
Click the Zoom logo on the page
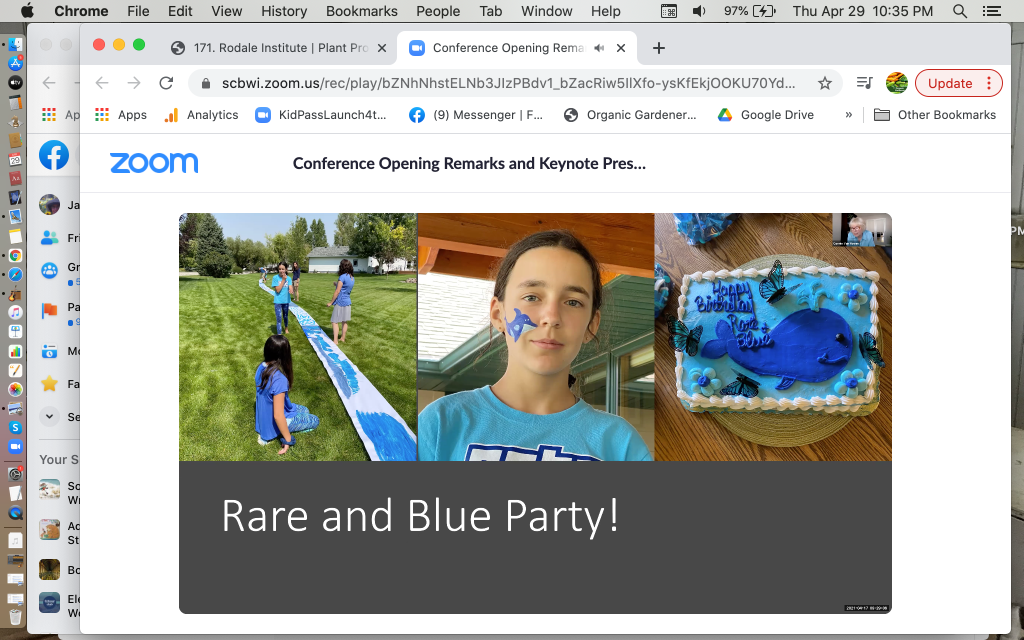click(154, 163)
